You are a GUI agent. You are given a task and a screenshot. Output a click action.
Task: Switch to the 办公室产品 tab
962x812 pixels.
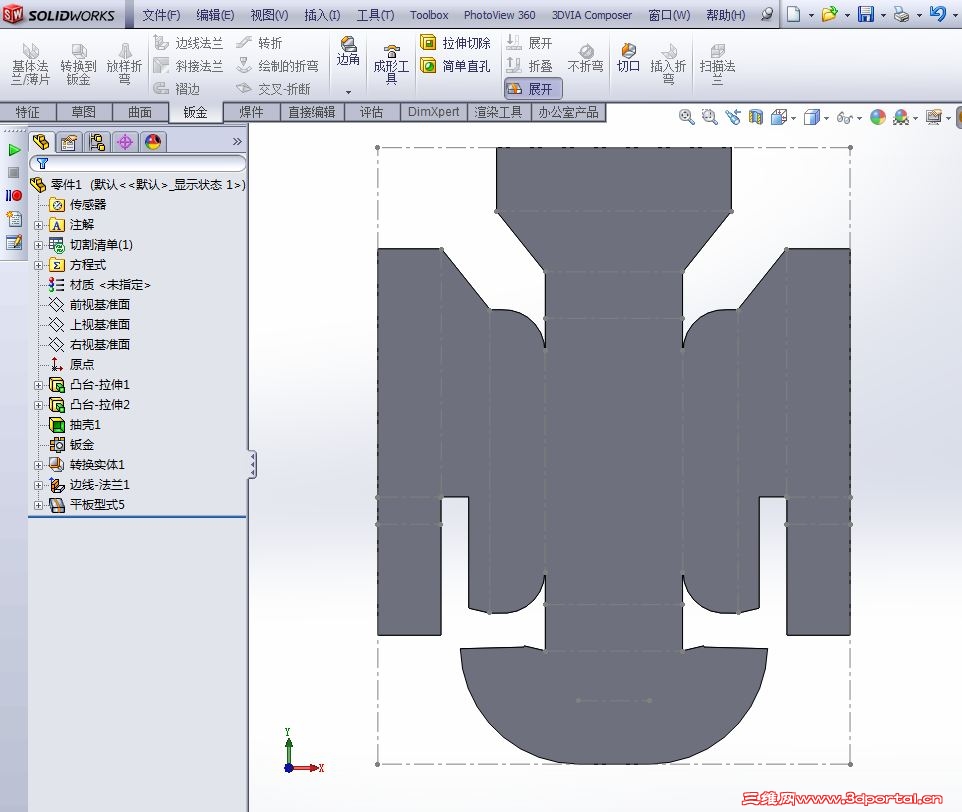point(568,112)
